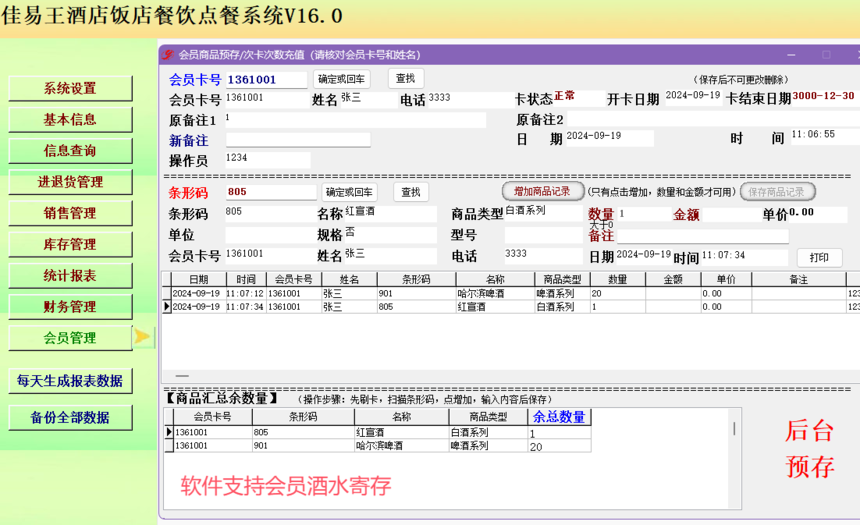
Task: Click the records table horizontal scrollbar thumb
Action: pyautogui.click(x=182, y=376)
